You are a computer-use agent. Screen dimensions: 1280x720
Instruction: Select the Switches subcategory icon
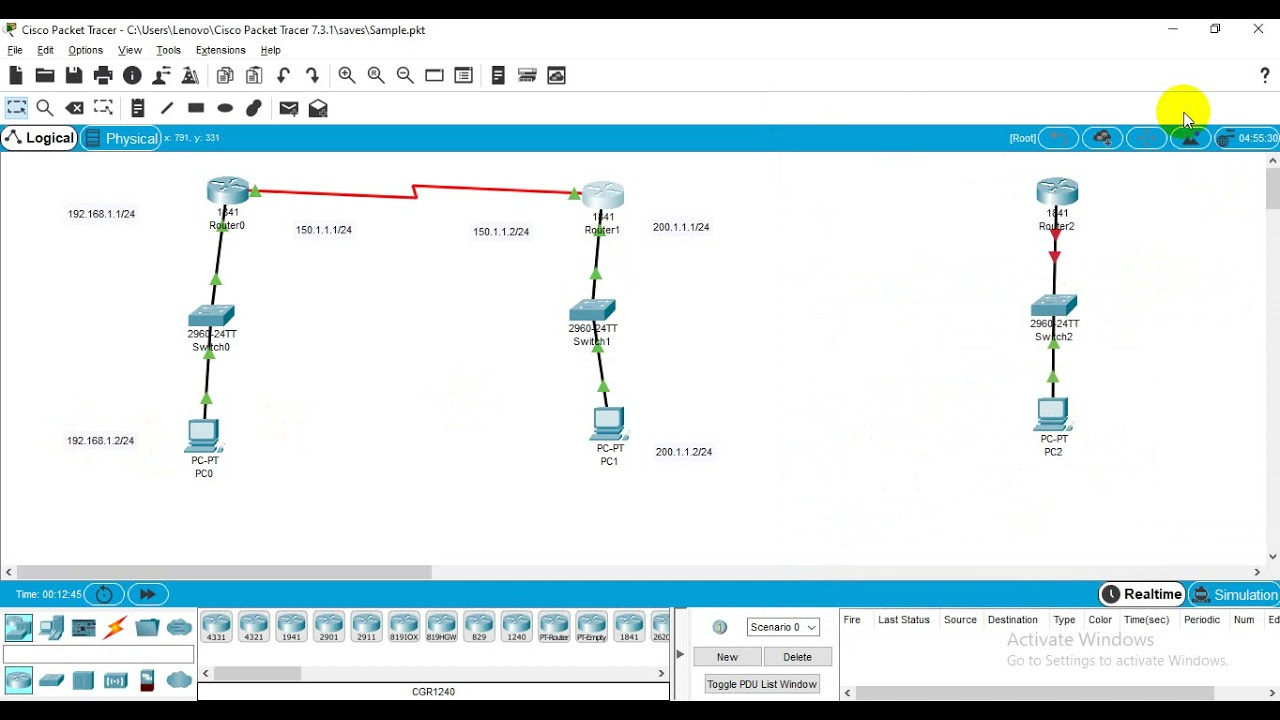coord(52,681)
